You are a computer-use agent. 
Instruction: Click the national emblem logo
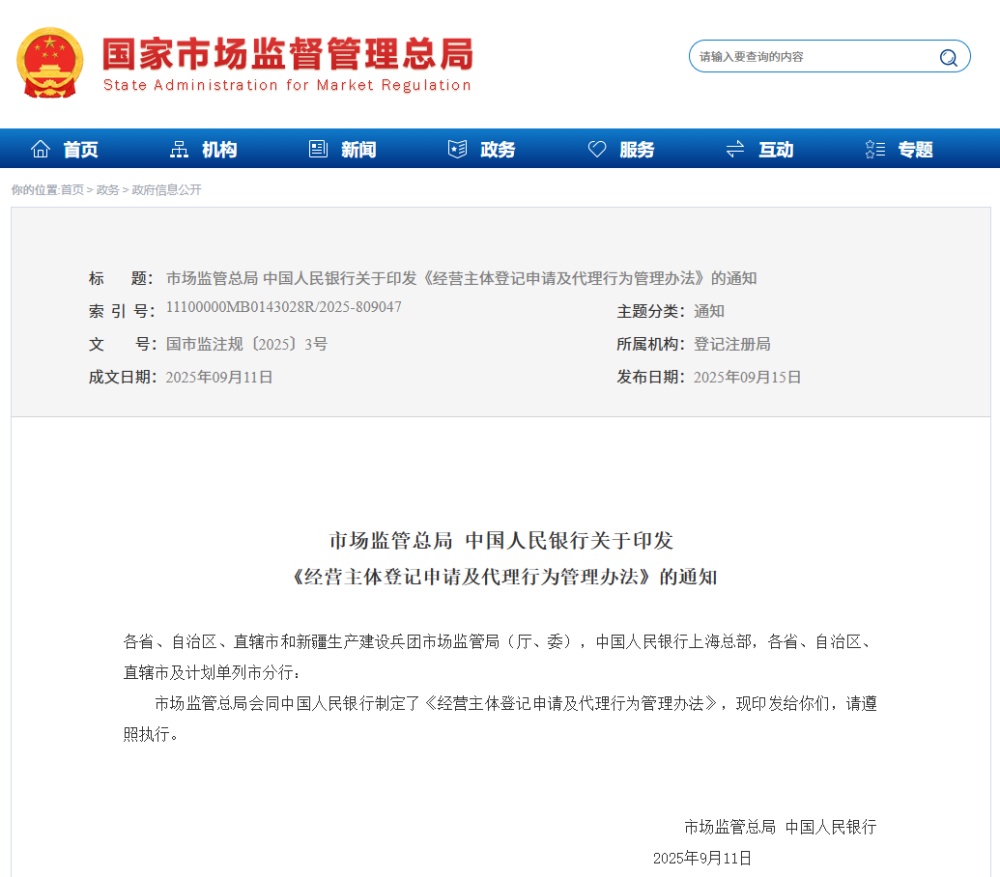coord(50,63)
